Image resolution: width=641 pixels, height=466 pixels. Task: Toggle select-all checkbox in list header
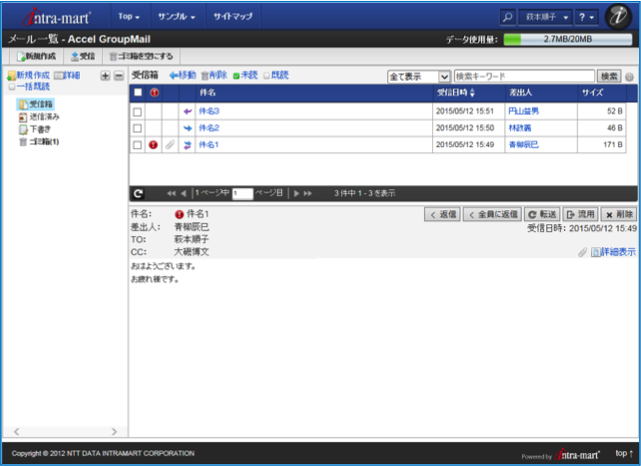pos(138,92)
